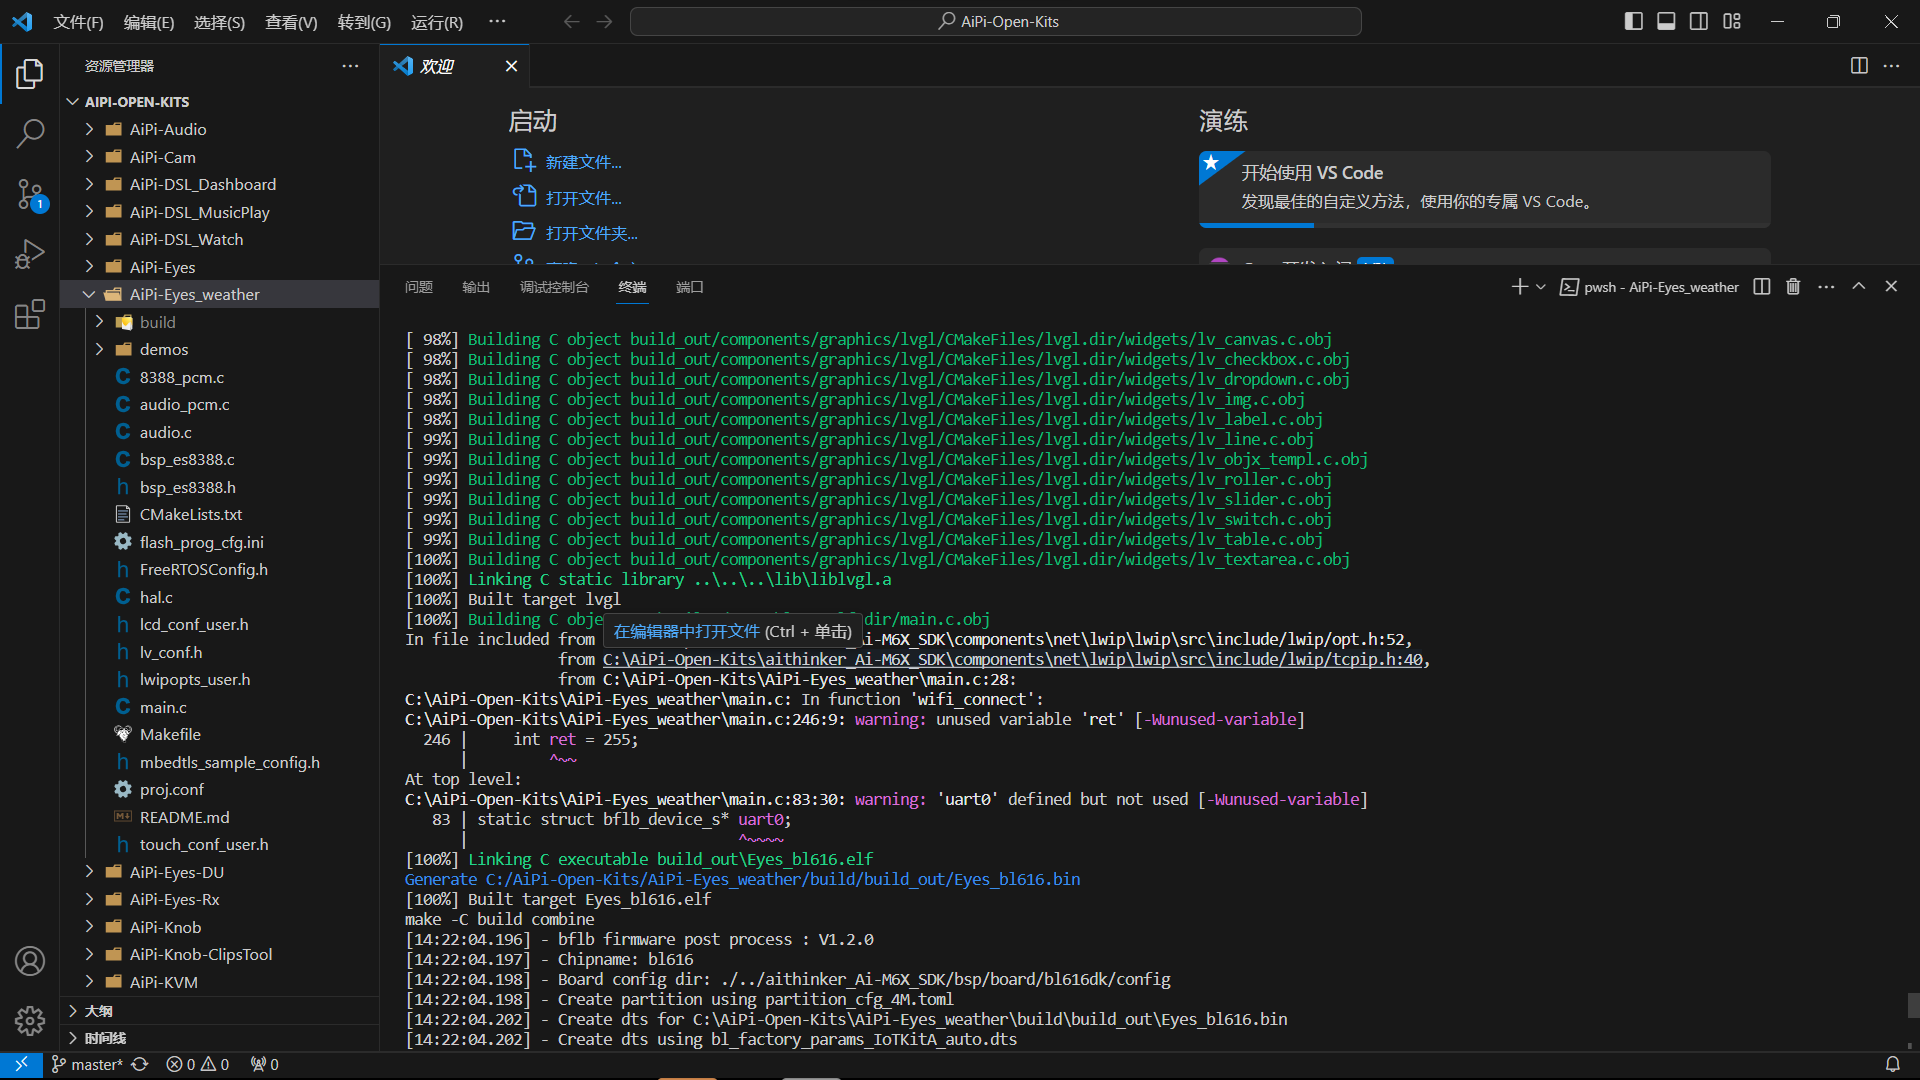The height and width of the screenshot is (1080, 1920).
Task: Open the Search view in activity bar
Action: [x=30, y=134]
